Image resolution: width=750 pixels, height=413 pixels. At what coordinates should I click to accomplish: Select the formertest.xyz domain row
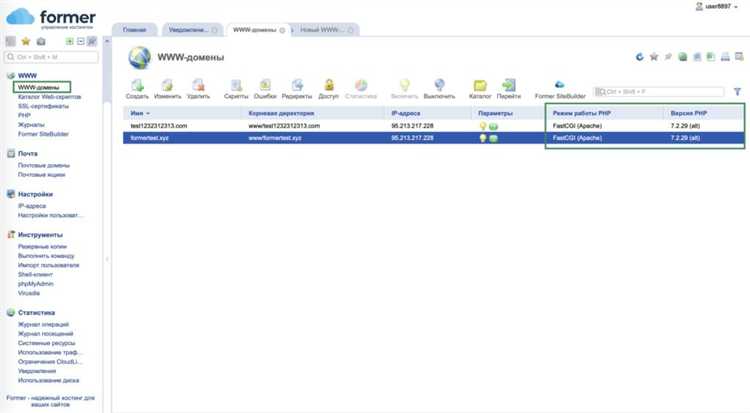(434, 138)
